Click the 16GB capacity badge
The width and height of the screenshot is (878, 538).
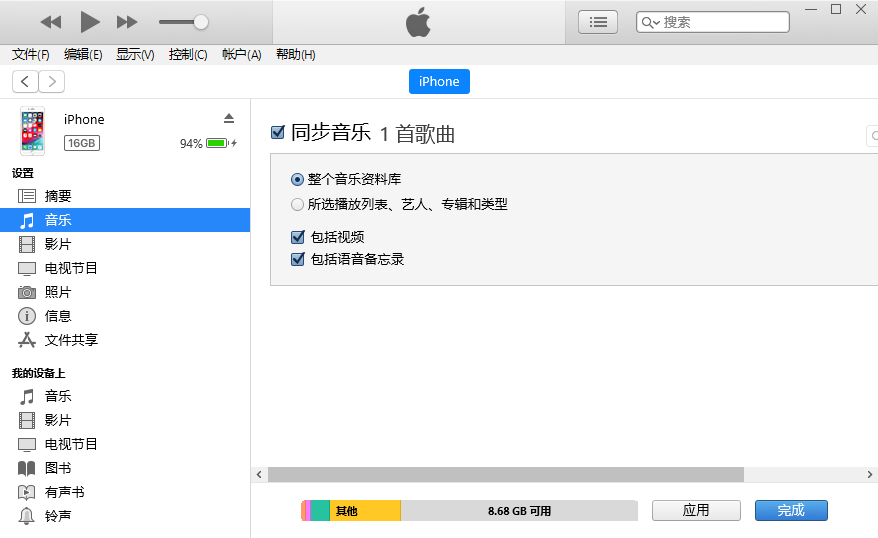coord(82,143)
